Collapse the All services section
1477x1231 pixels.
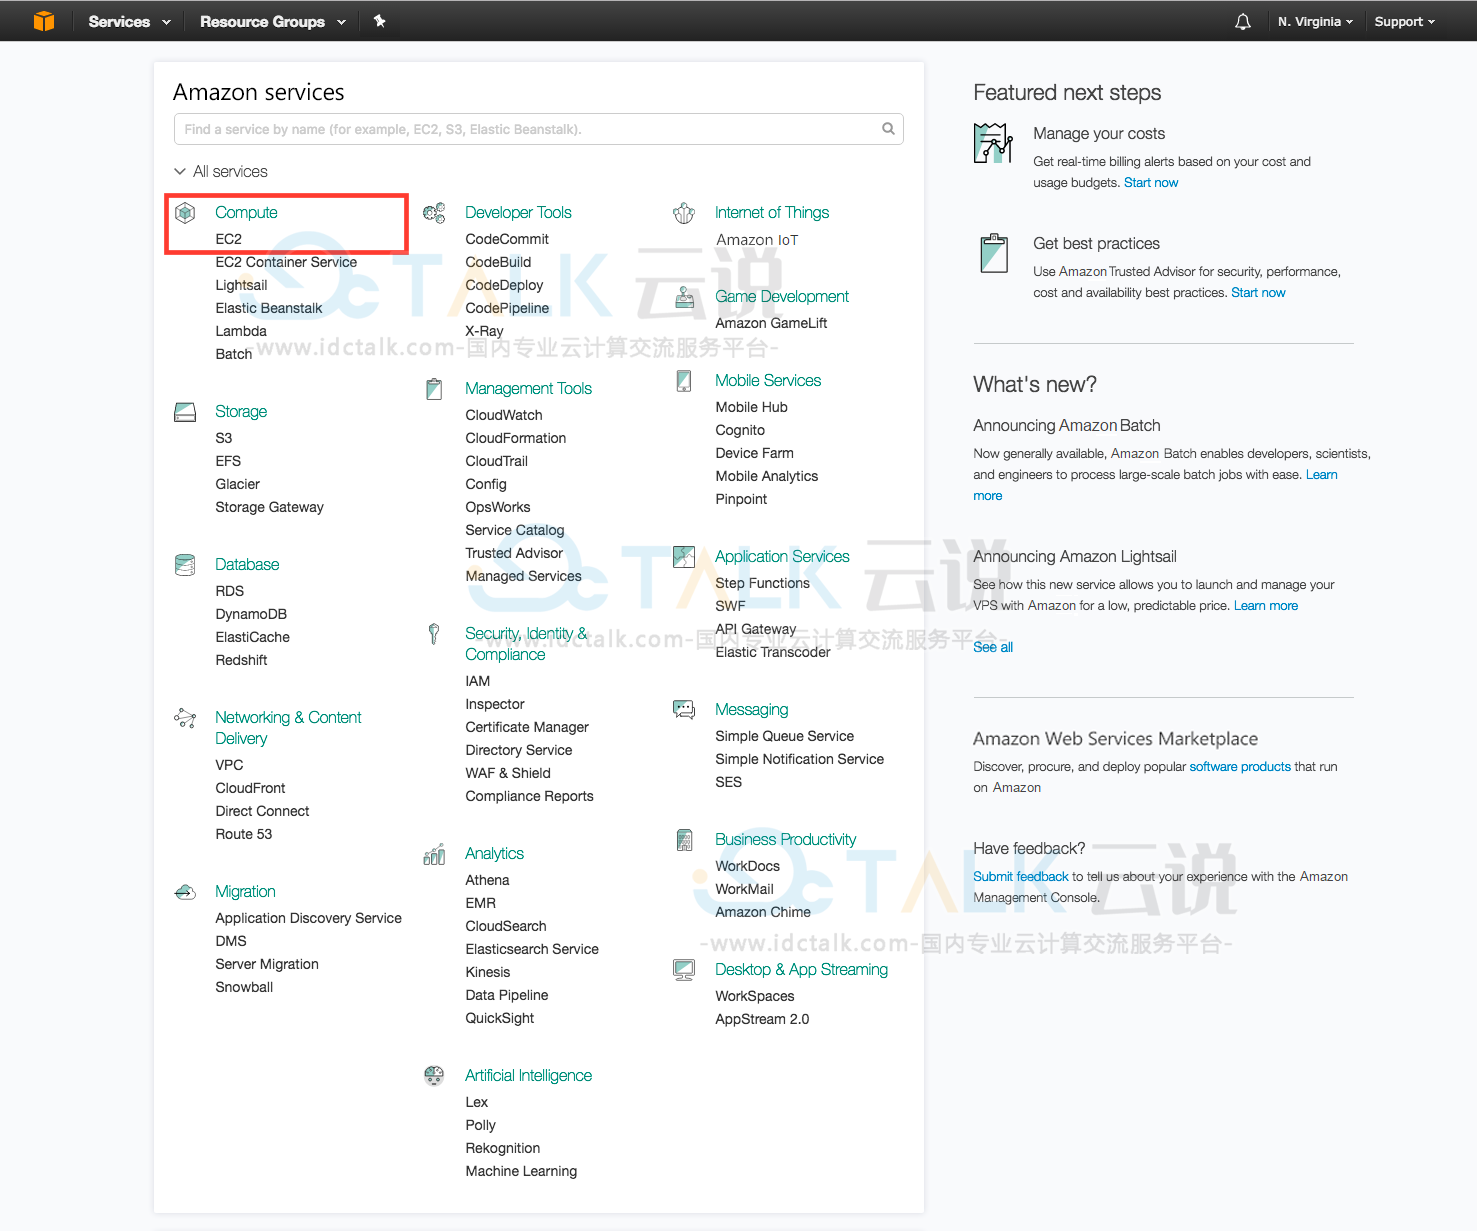point(221,172)
